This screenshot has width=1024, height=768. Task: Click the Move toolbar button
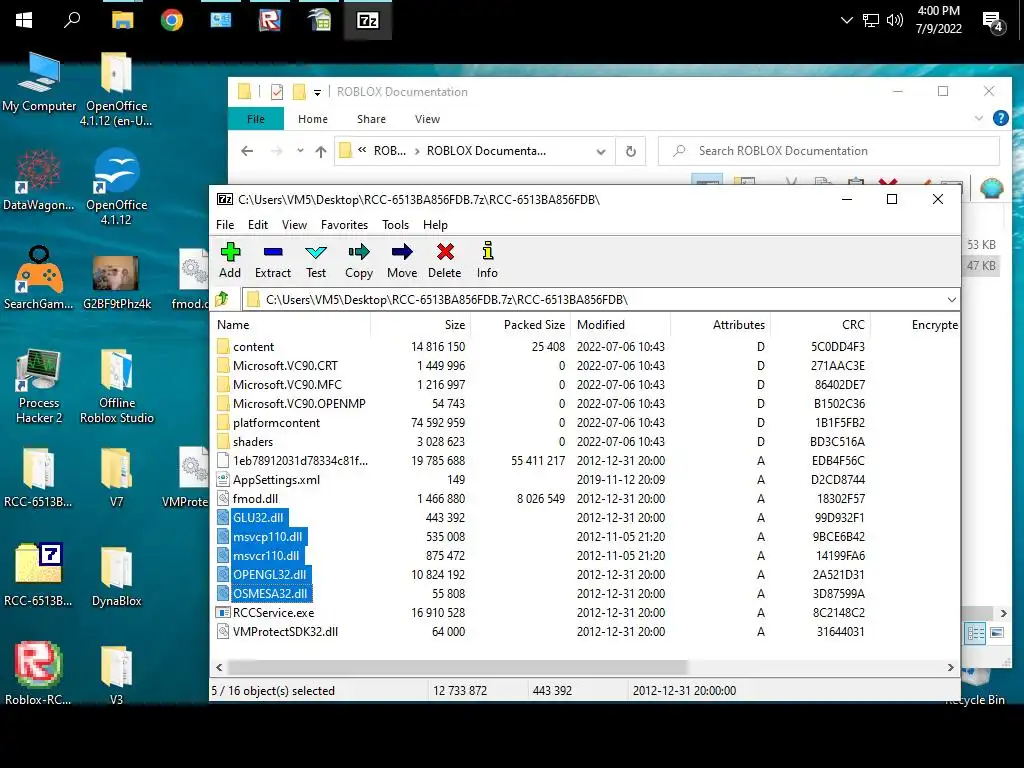pos(402,261)
